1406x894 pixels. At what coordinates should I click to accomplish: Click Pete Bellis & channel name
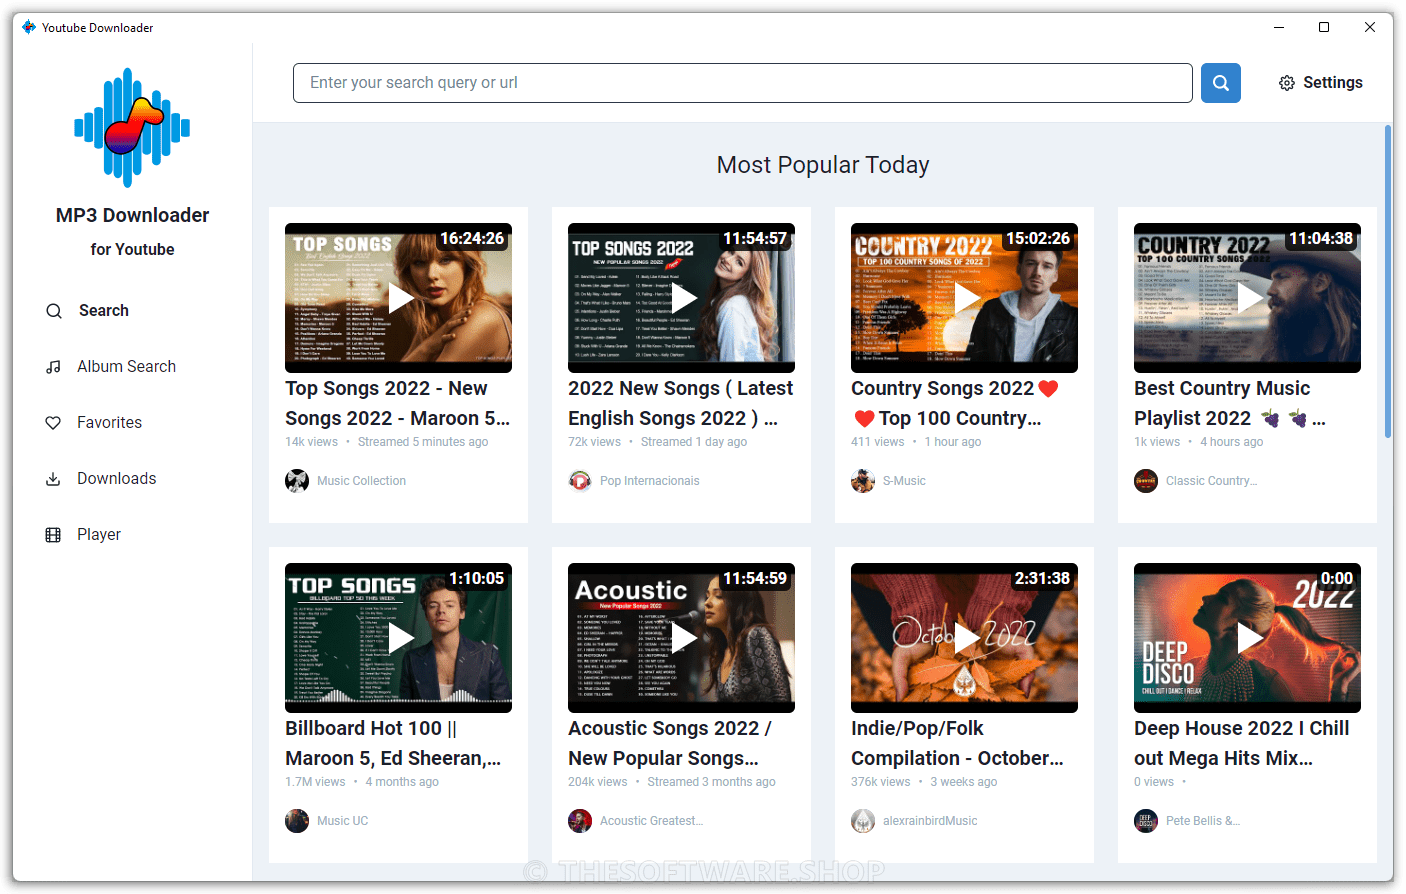click(x=1203, y=821)
